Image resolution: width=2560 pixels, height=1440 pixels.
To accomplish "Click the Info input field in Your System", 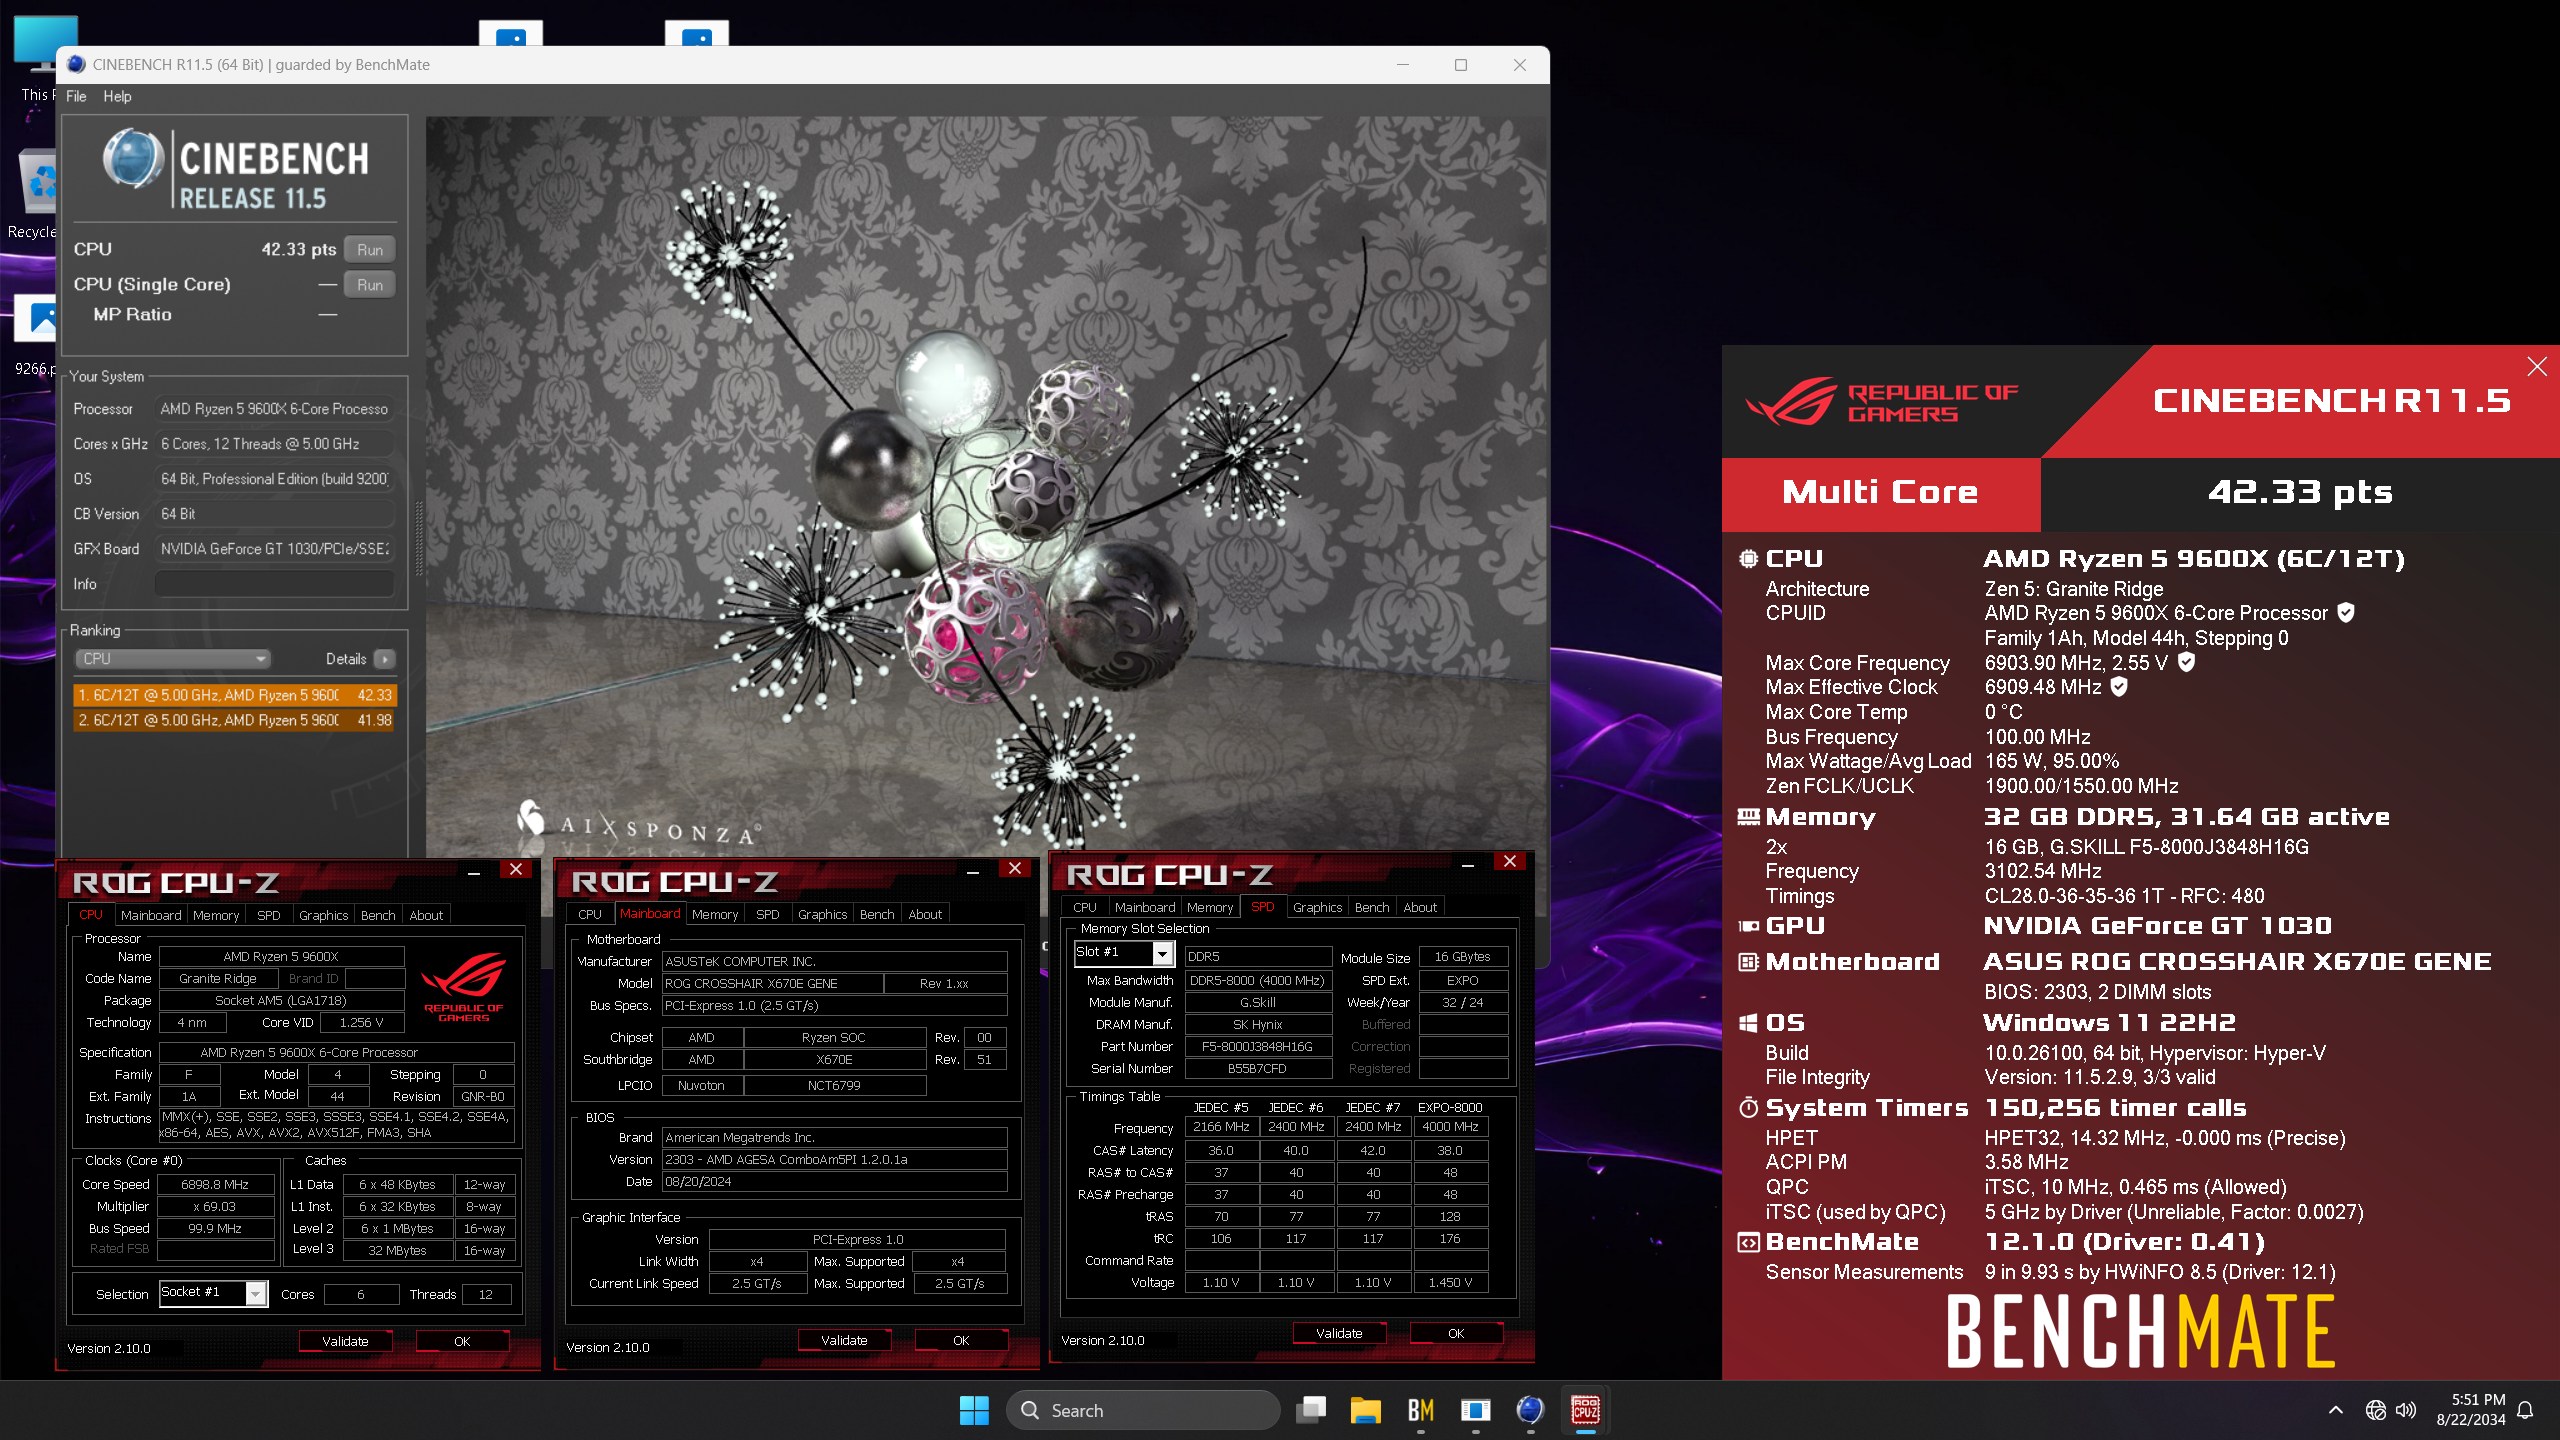I will (274, 584).
